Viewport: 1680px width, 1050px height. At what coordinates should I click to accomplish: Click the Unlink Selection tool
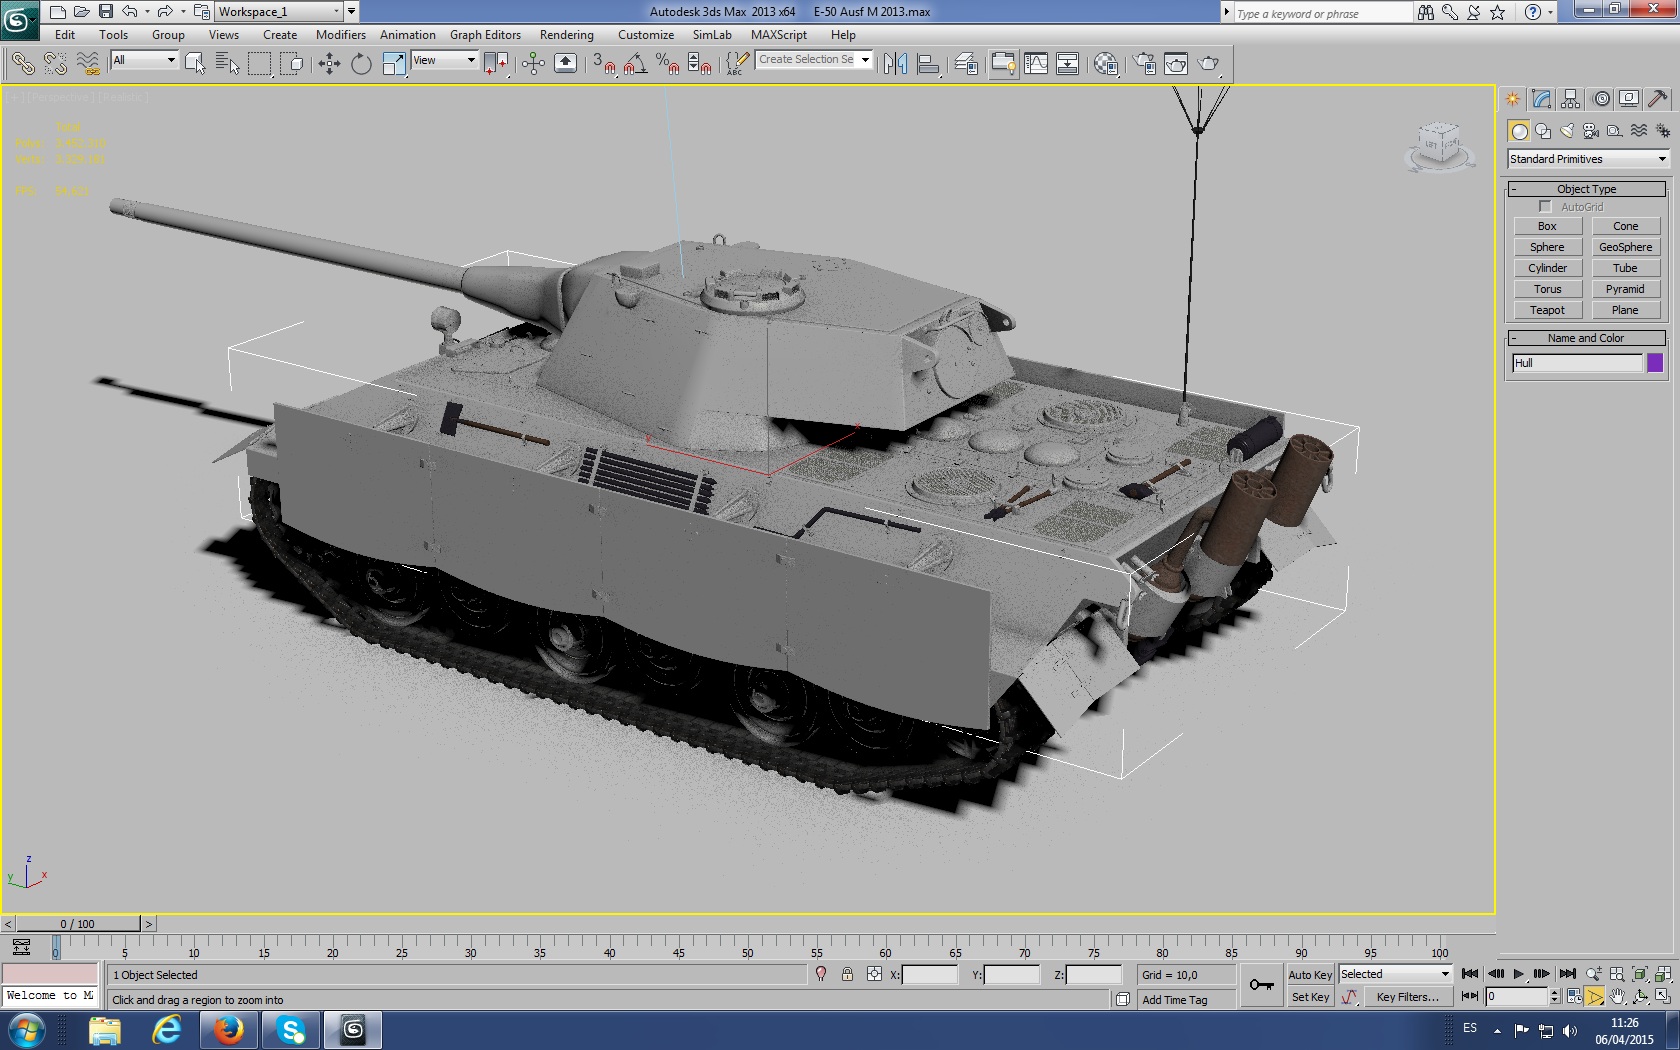pos(55,64)
